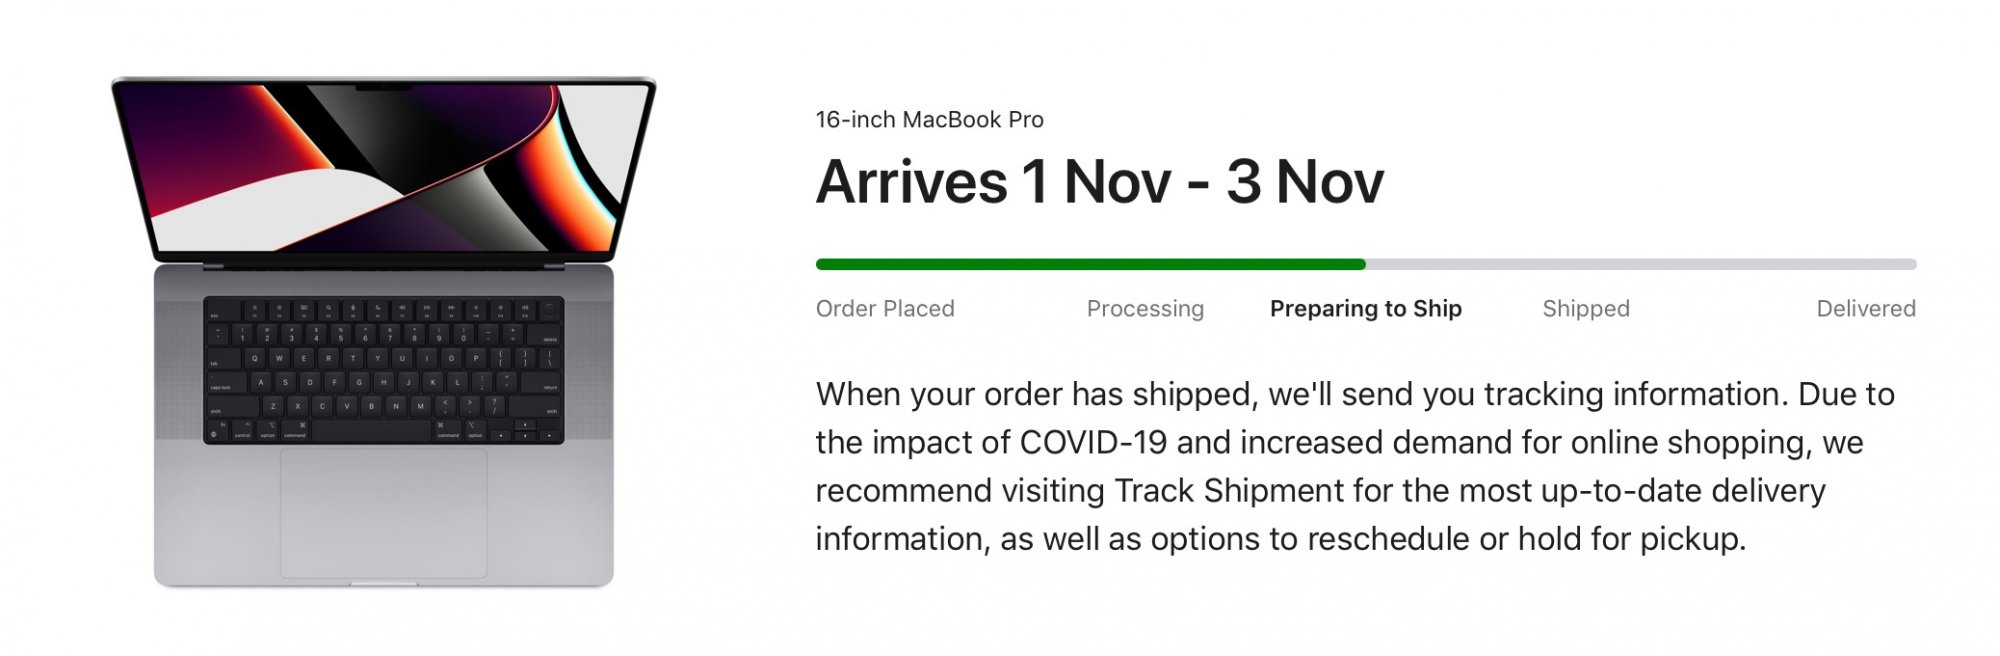
Task: Click the Touch ID key on MacBook keyboard
Action: tap(549, 309)
